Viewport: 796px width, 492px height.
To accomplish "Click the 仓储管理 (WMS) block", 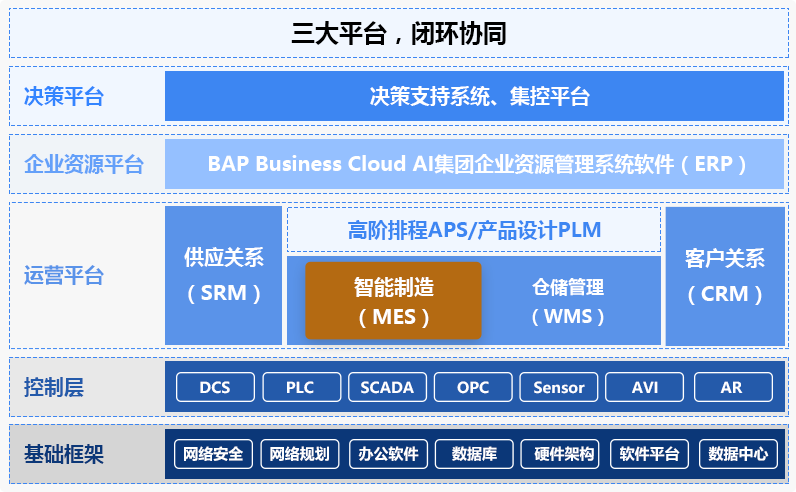I will coord(568,302).
